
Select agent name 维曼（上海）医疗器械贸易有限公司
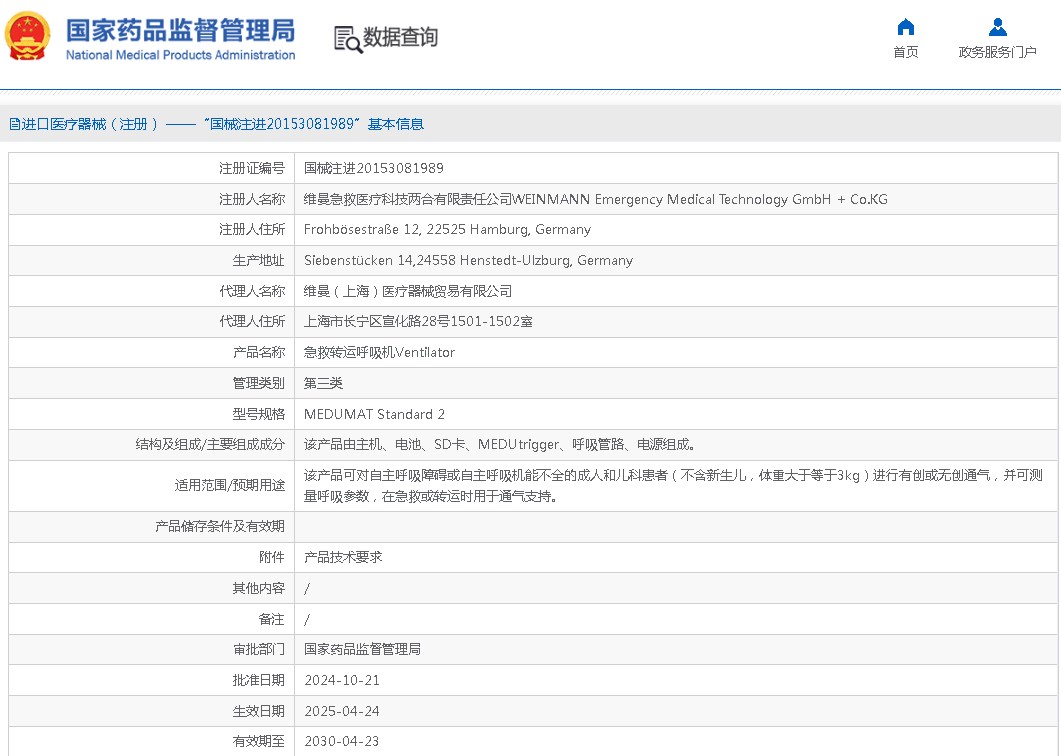click(x=408, y=291)
